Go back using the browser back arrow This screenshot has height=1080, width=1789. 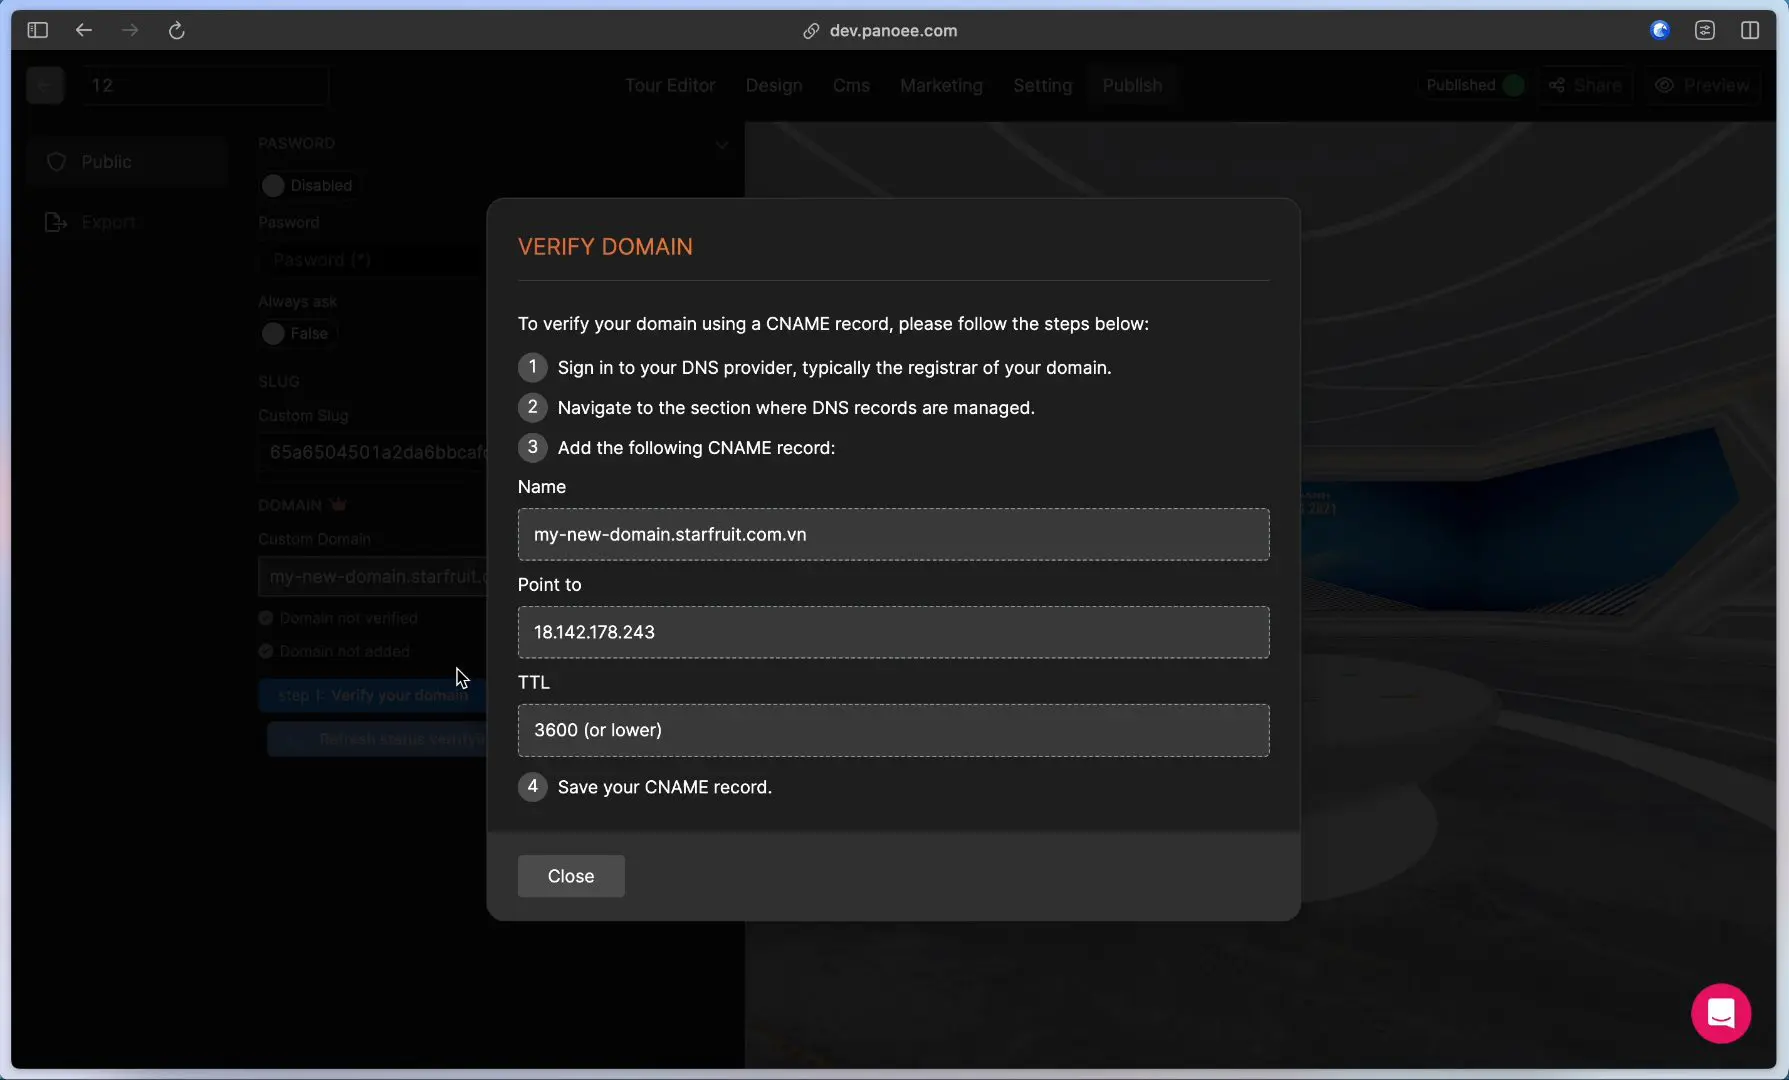point(84,30)
